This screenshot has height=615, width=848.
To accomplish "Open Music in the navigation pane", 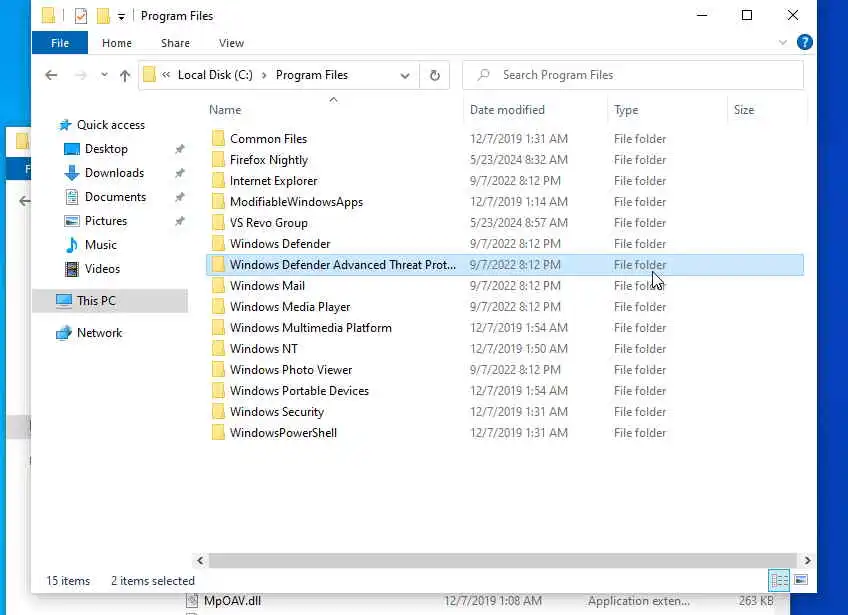I will 101,245.
